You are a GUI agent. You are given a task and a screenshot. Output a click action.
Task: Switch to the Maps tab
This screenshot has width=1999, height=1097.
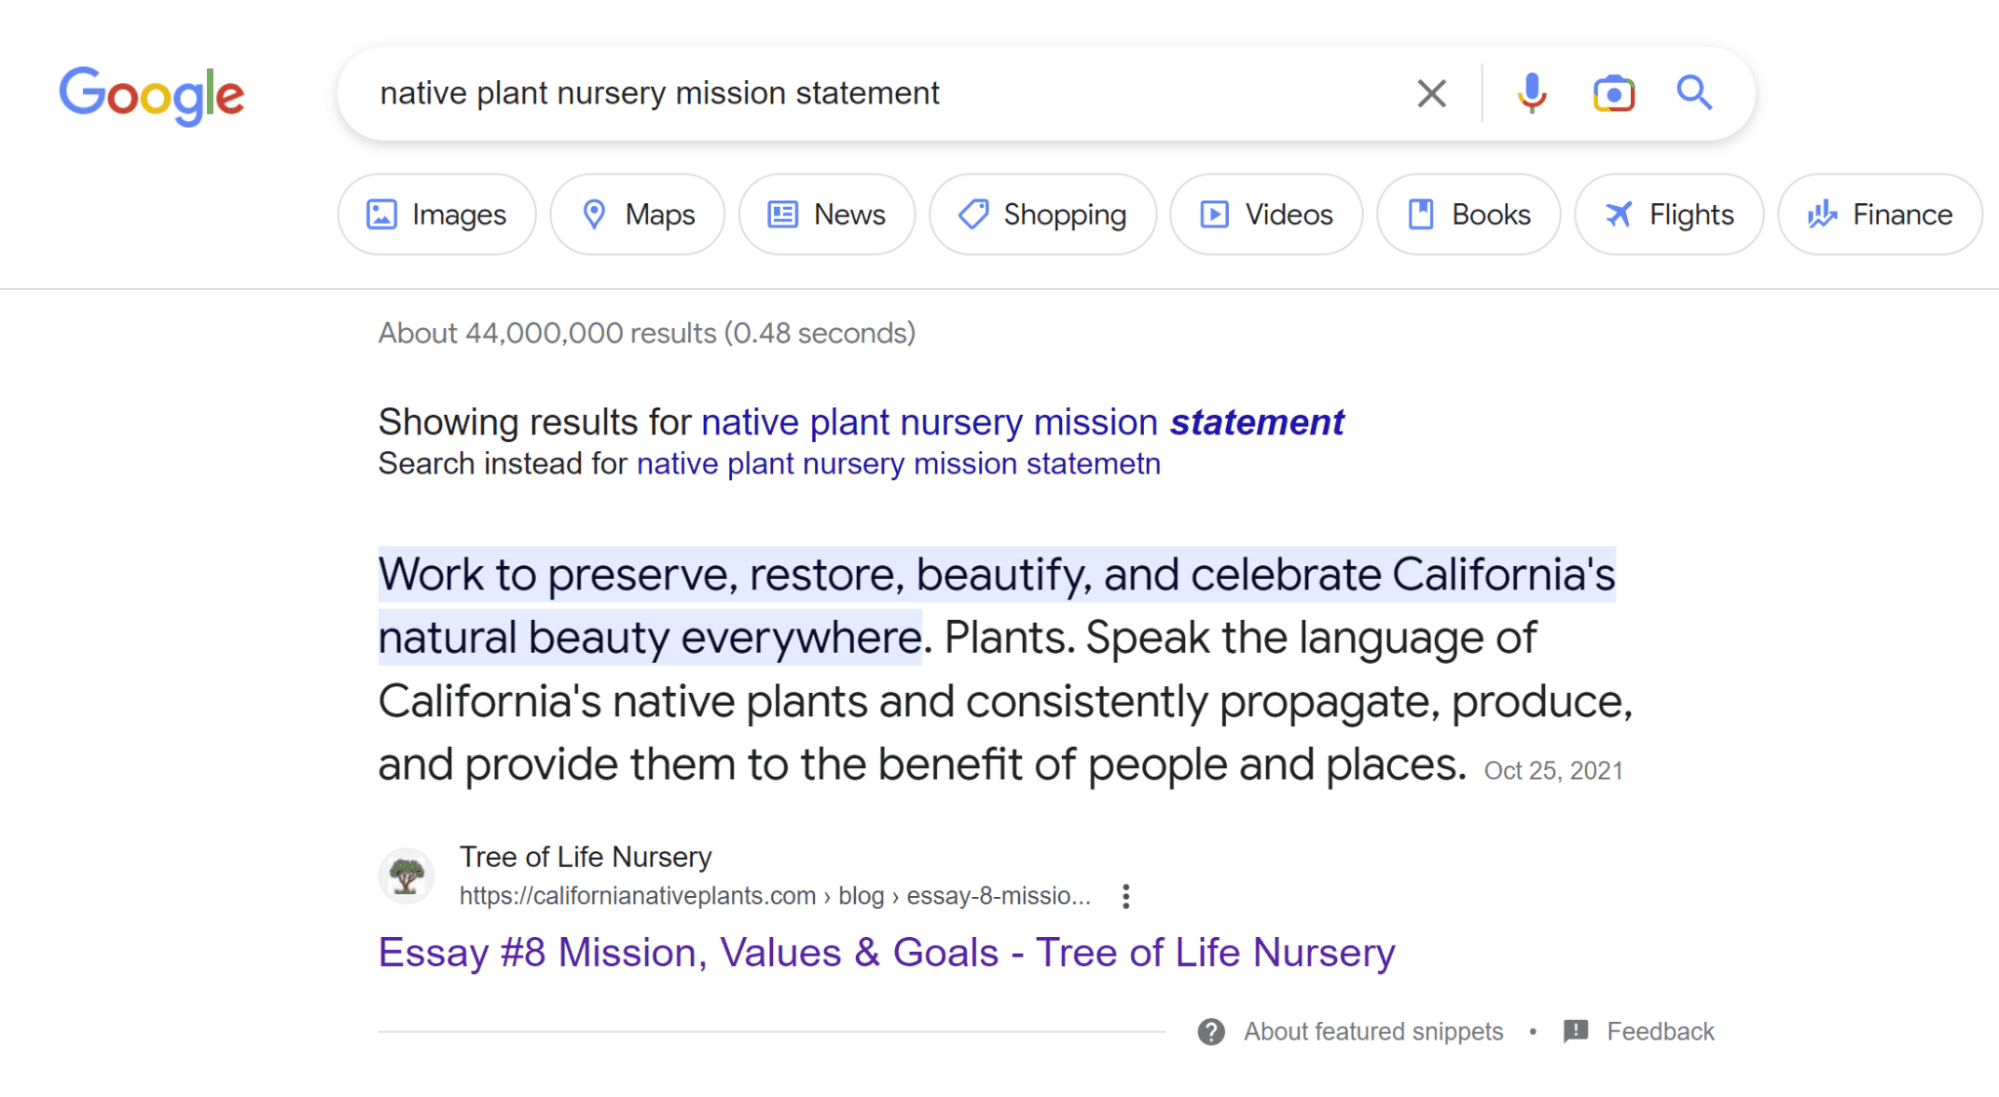(x=637, y=215)
